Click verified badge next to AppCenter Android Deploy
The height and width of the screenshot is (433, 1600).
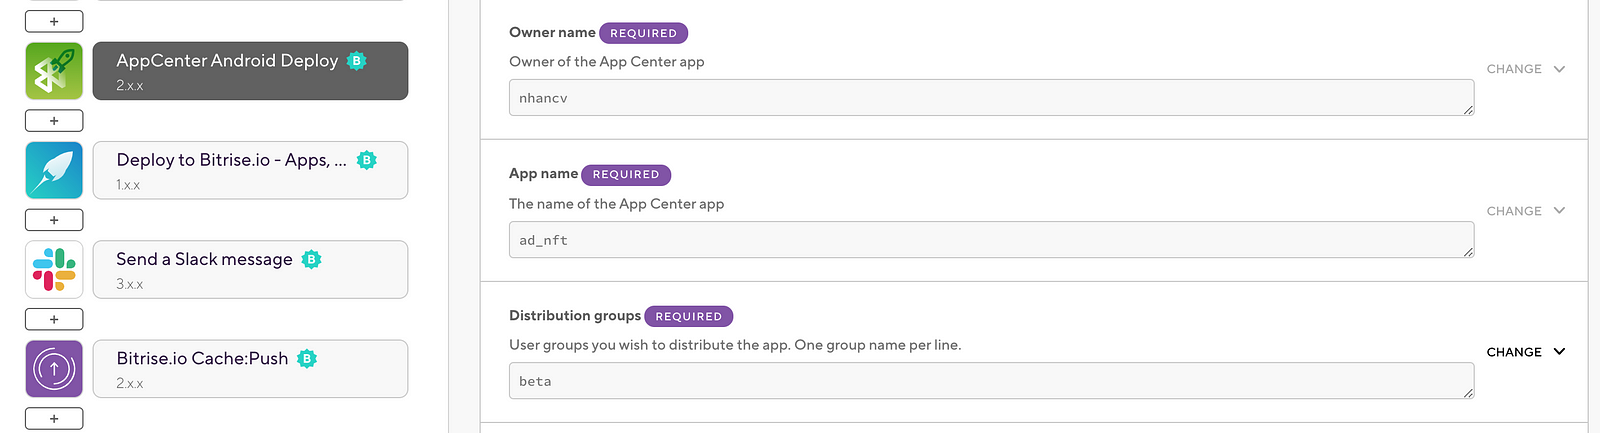point(356,61)
